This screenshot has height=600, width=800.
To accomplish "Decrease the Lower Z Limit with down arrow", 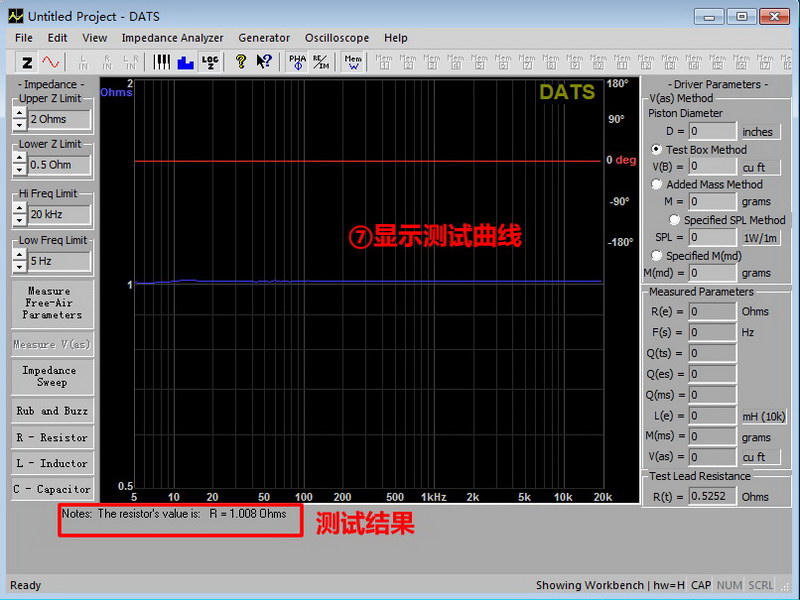I will tap(19, 171).
